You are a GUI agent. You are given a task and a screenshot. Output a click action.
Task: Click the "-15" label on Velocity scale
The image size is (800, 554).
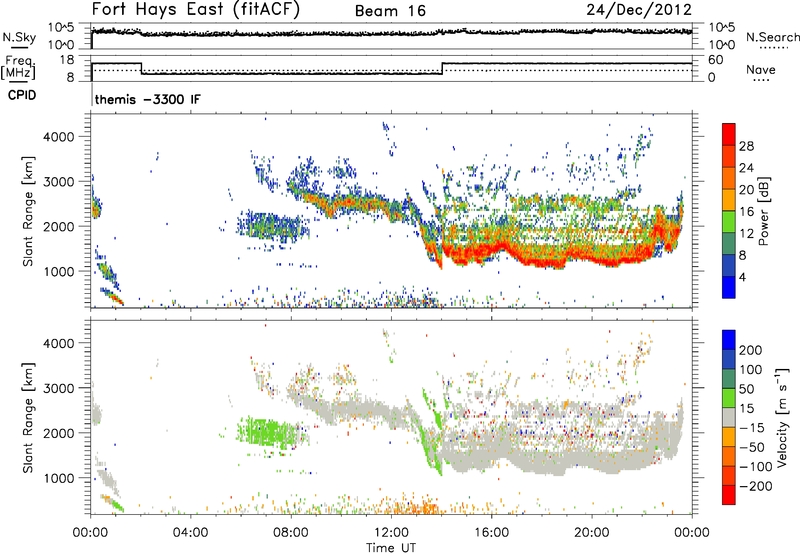pyautogui.click(x=751, y=428)
